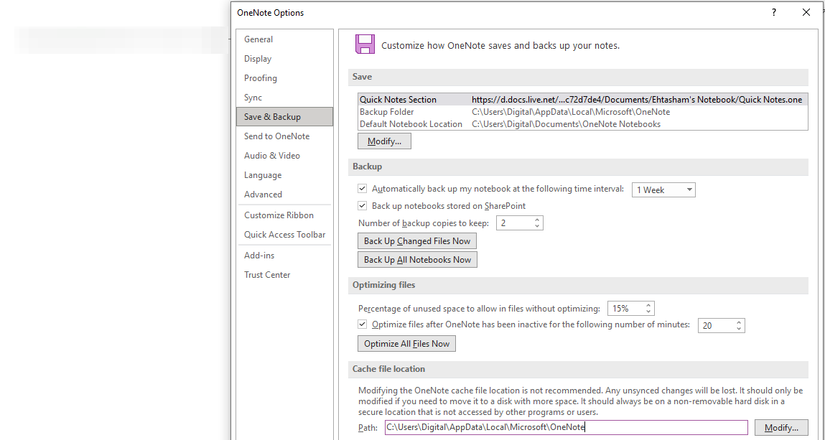This screenshot has width=825, height=440.
Task: Increase the inactive minutes value
Action: [739, 323]
